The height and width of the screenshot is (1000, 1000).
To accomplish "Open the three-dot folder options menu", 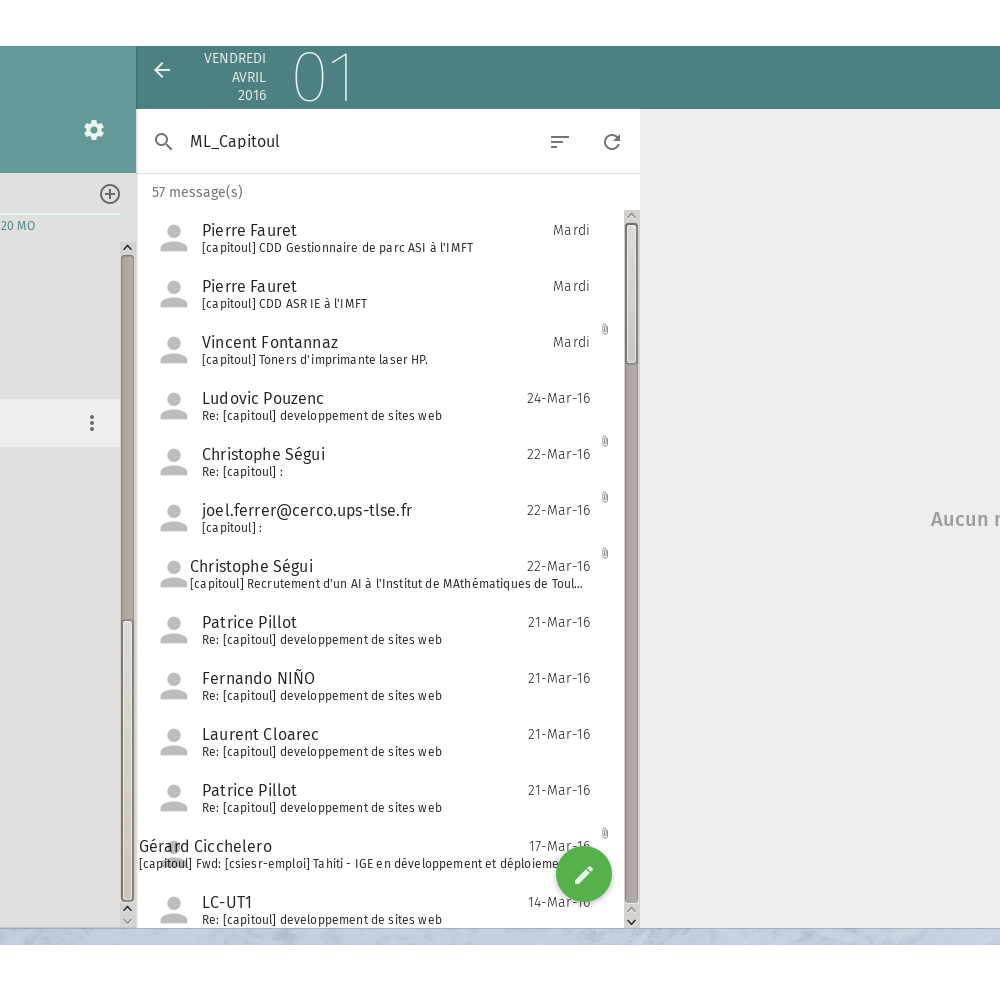I will 92,423.
